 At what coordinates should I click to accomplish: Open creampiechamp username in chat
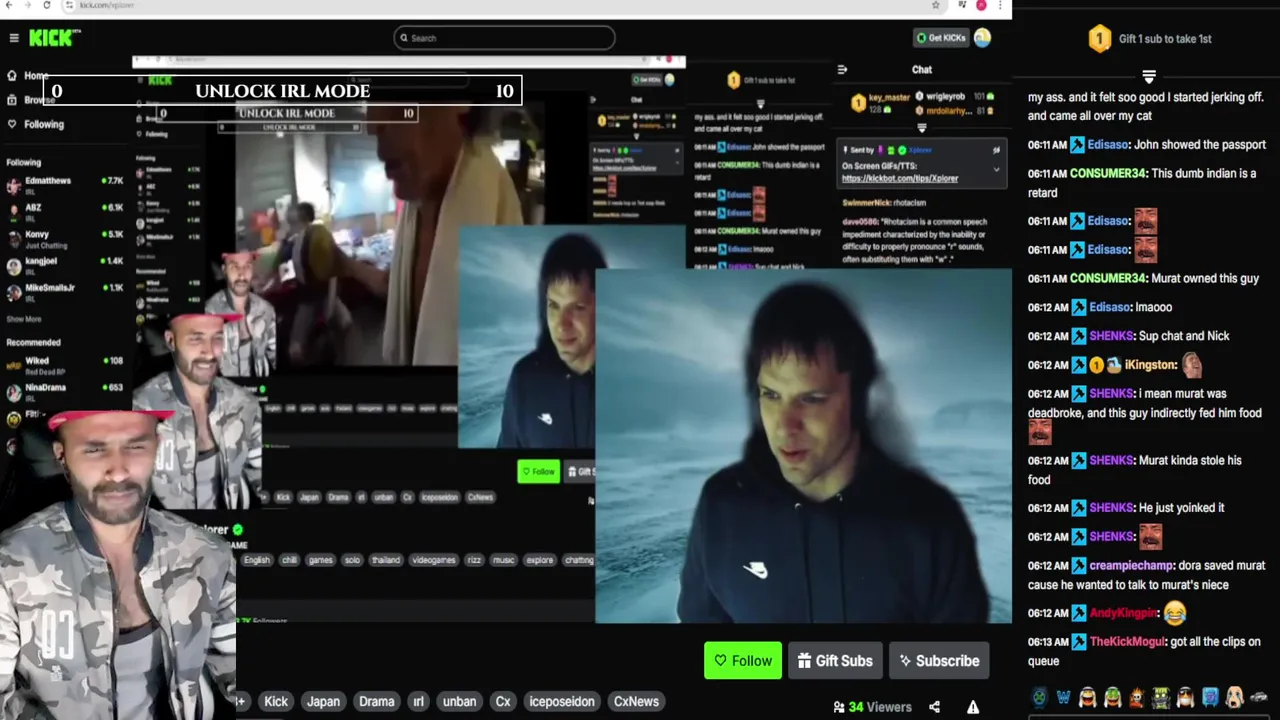point(1131,566)
